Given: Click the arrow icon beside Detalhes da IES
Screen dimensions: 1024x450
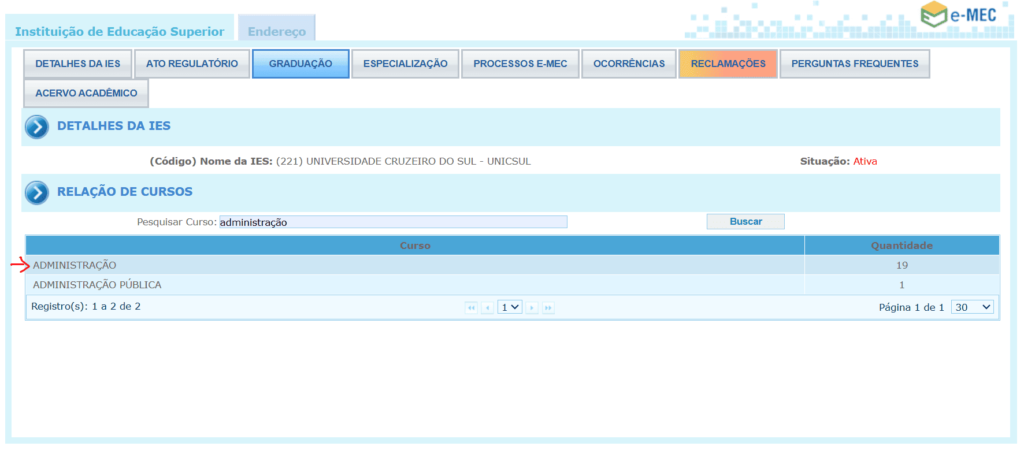Looking at the screenshot, I should (x=37, y=126).
